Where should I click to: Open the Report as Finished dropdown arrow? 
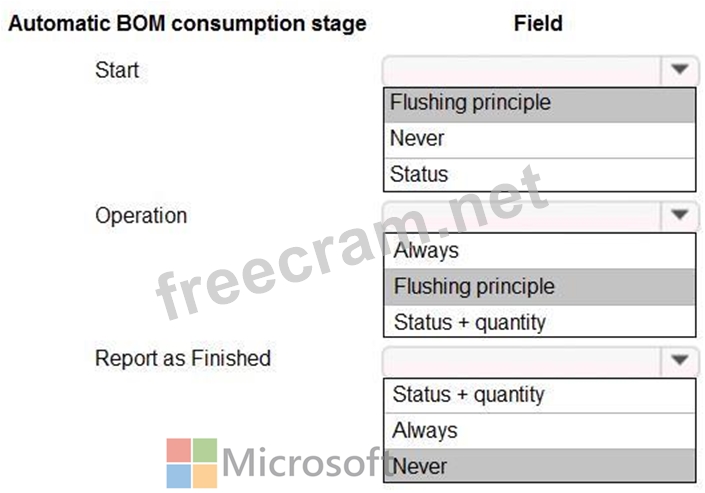click(x=679, y=360)
